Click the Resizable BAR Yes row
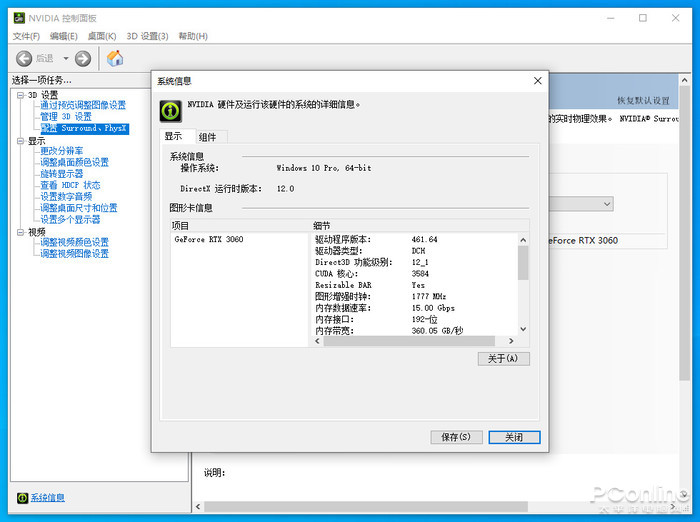 pyautogui.click(x=370, y=285)
